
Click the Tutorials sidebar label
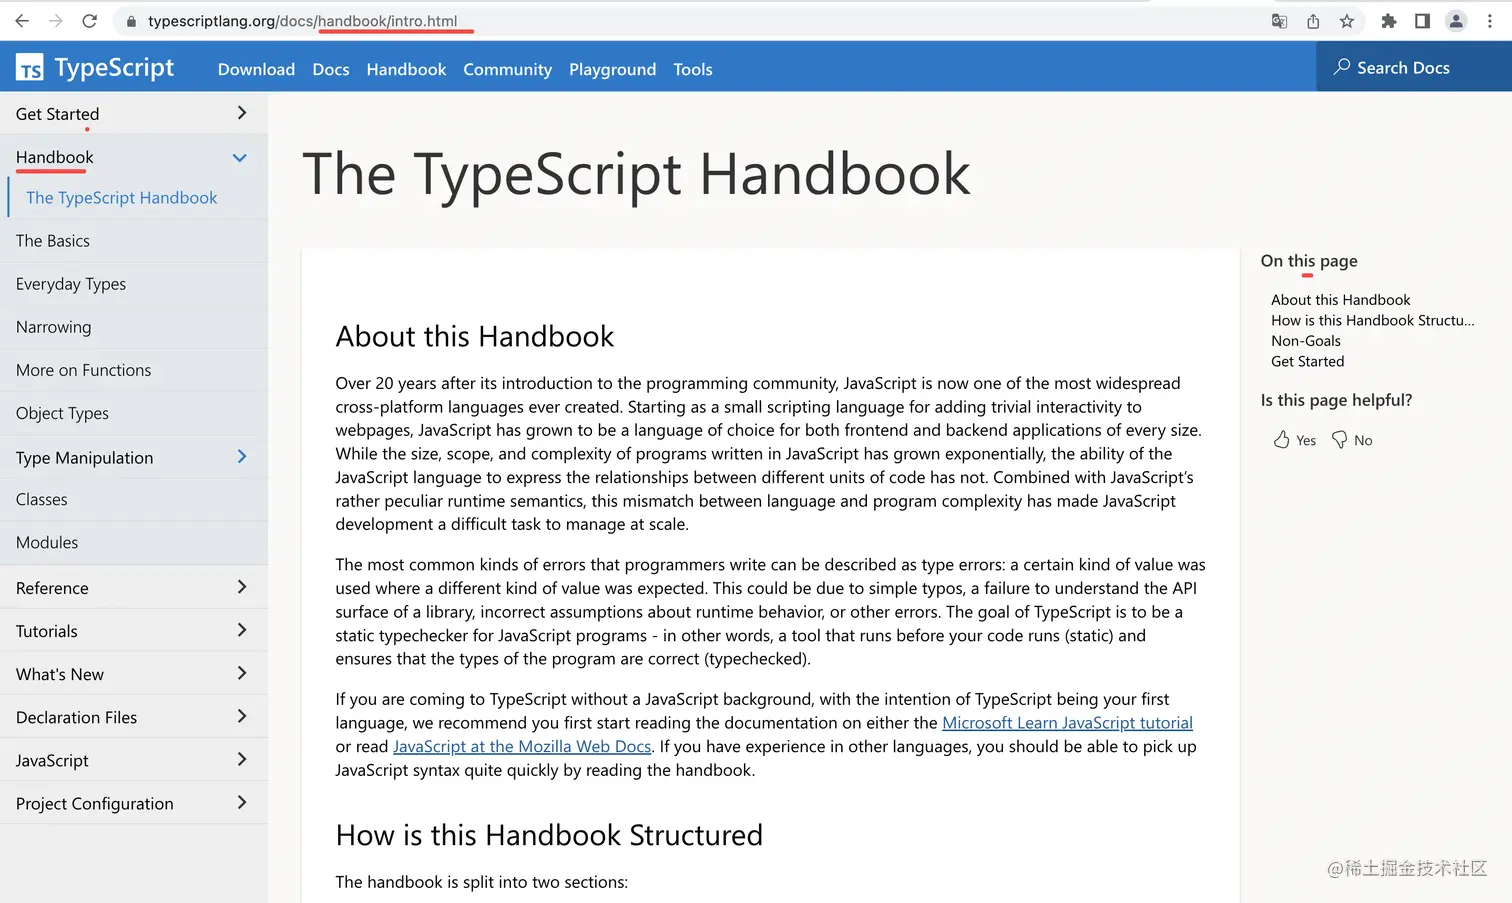[46, 631]
